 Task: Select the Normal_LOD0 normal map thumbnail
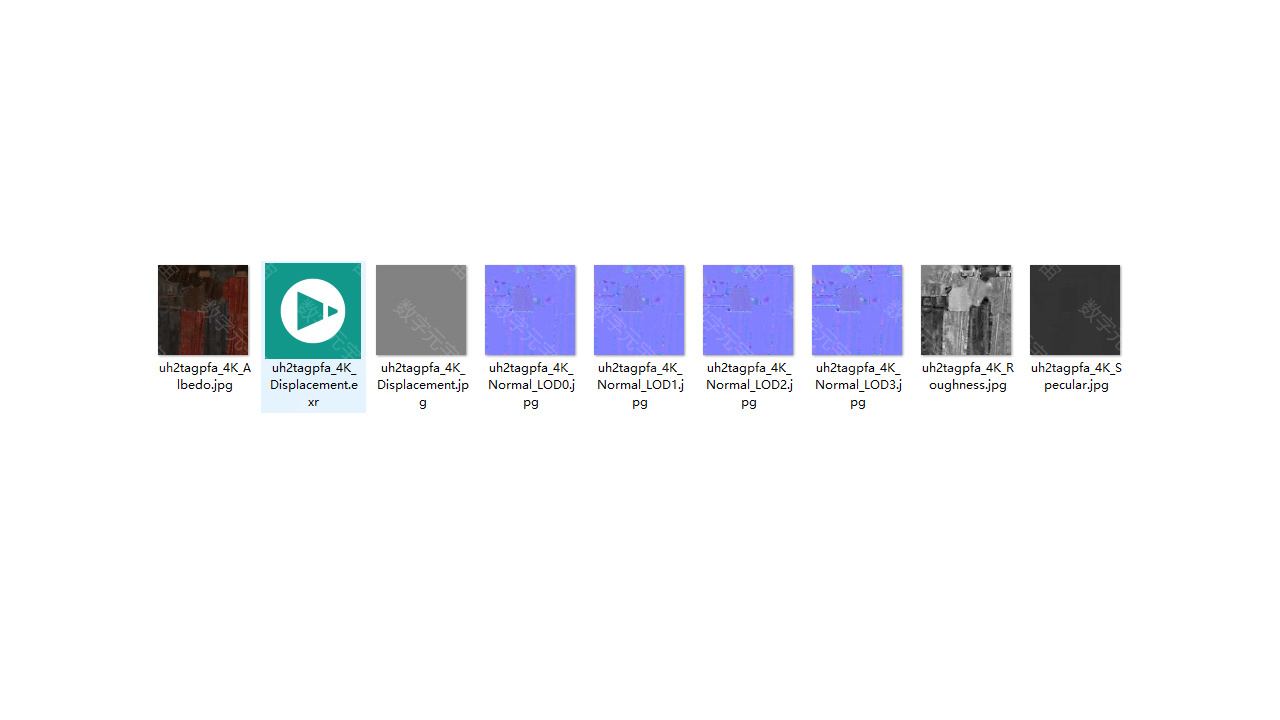coord(530,310)
